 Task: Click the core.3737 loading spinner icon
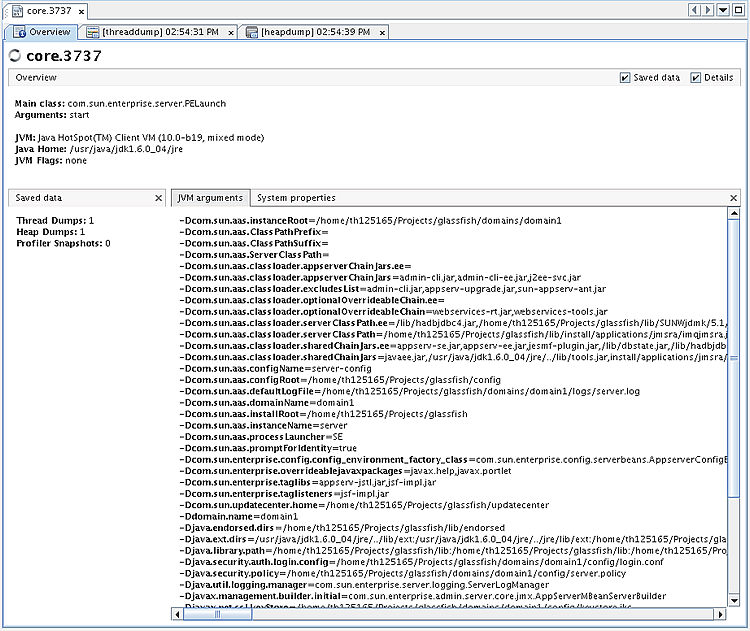(15, 56)
